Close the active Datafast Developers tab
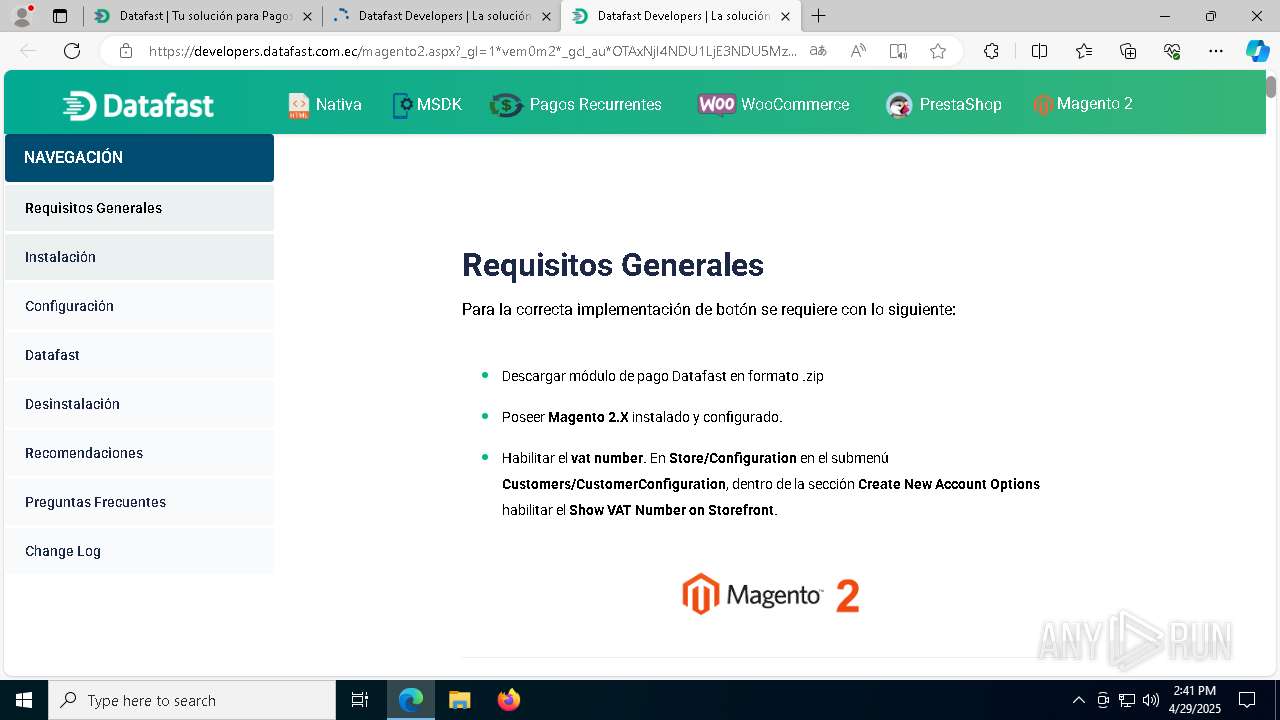The width and height of the screenshot is (1280, 720). (785, 17)
